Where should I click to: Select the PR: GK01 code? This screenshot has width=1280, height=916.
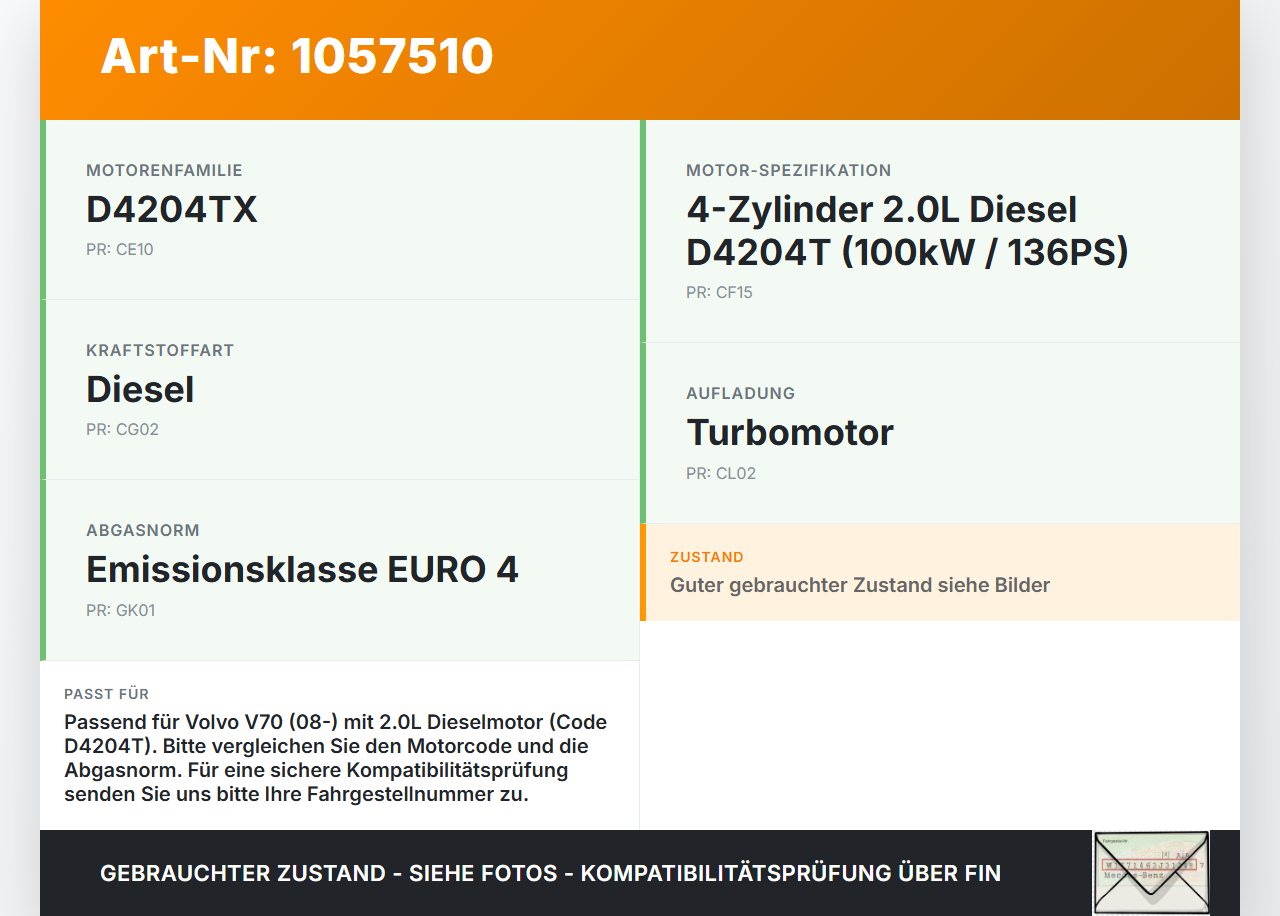pyautogui.click(x=120, y=611)
